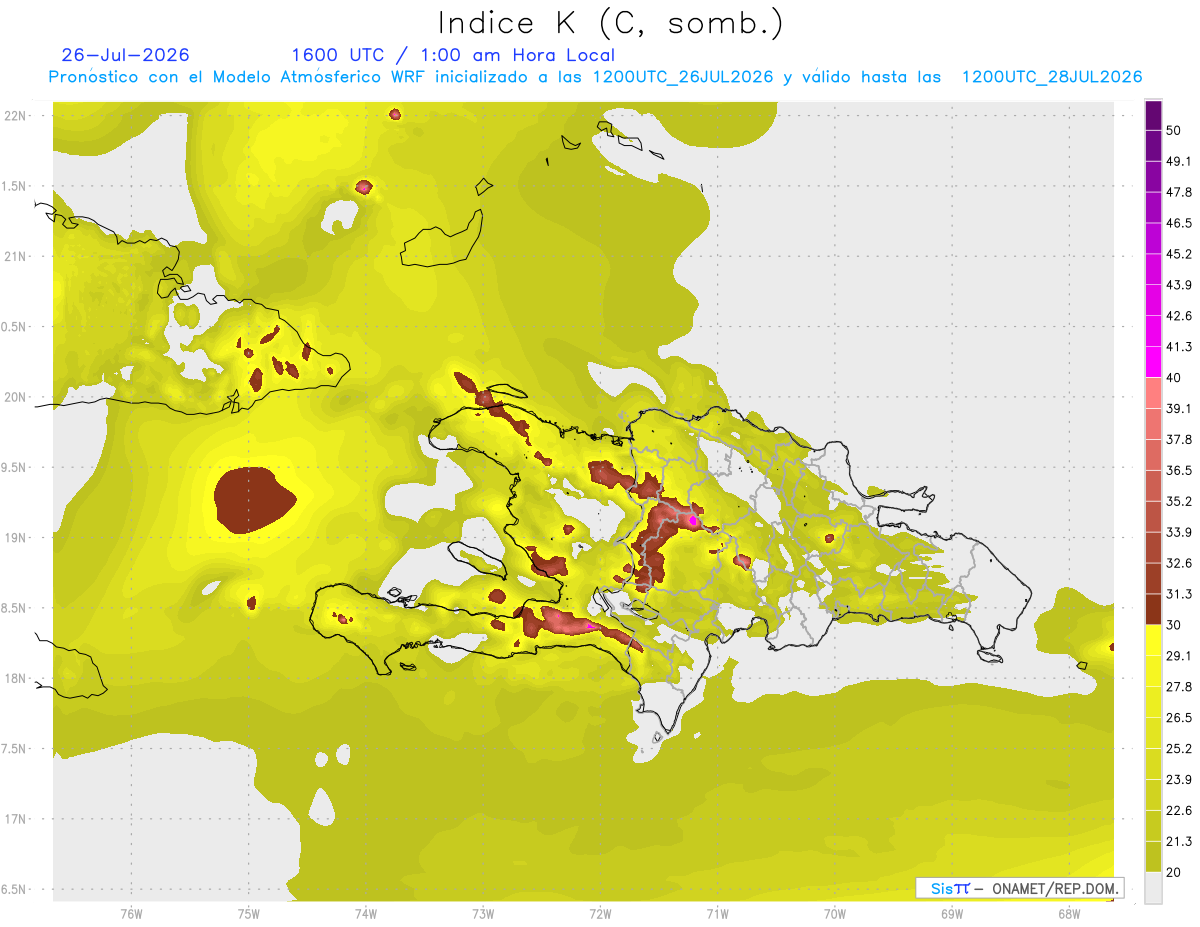
Task: Select the date text "26-Jul-2026"
Action: coord(126,55)
